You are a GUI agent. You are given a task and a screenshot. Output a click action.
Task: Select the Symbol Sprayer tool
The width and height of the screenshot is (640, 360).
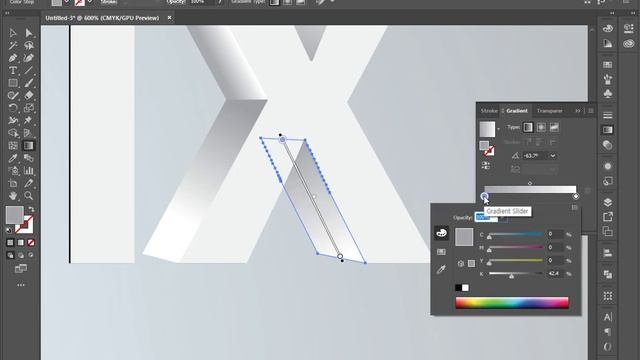[x=13, y=171]
